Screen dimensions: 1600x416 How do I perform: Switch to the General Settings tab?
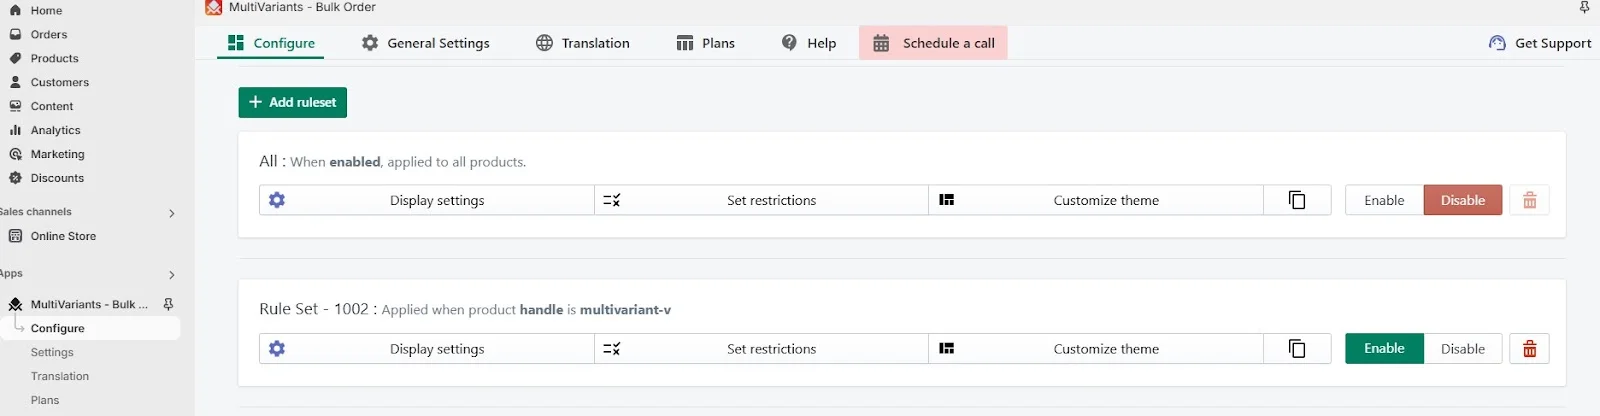click(x=426, y=43)
